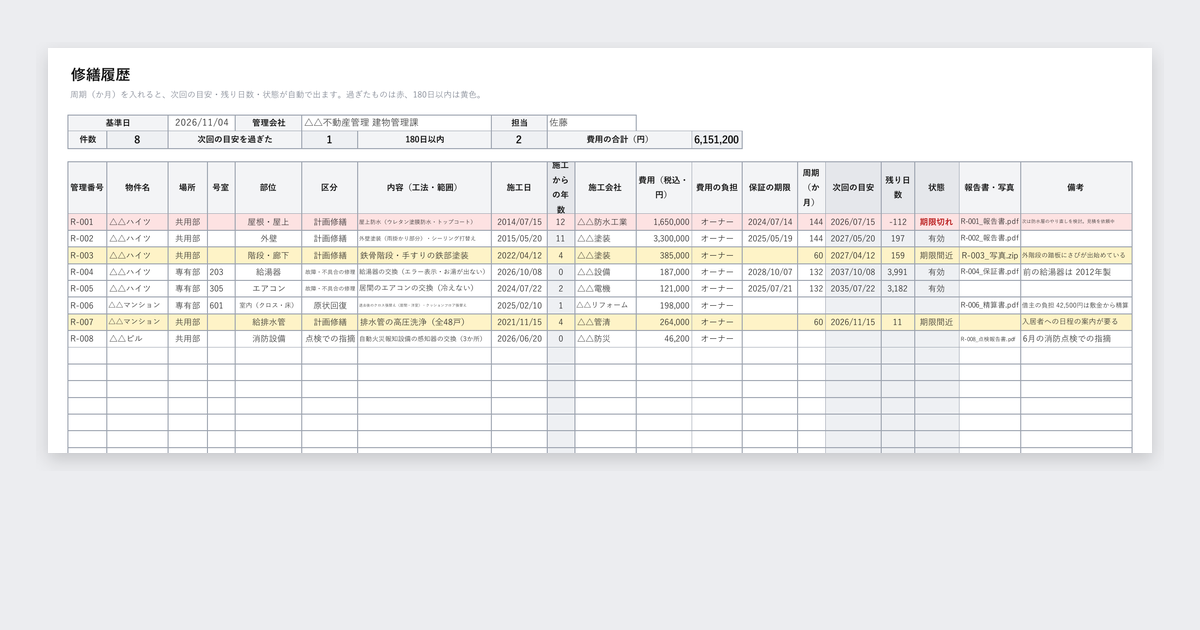This screenshot has width=1200, height=630.
Task: Select the 原状回復 category cell
Action: pos(330,305)
